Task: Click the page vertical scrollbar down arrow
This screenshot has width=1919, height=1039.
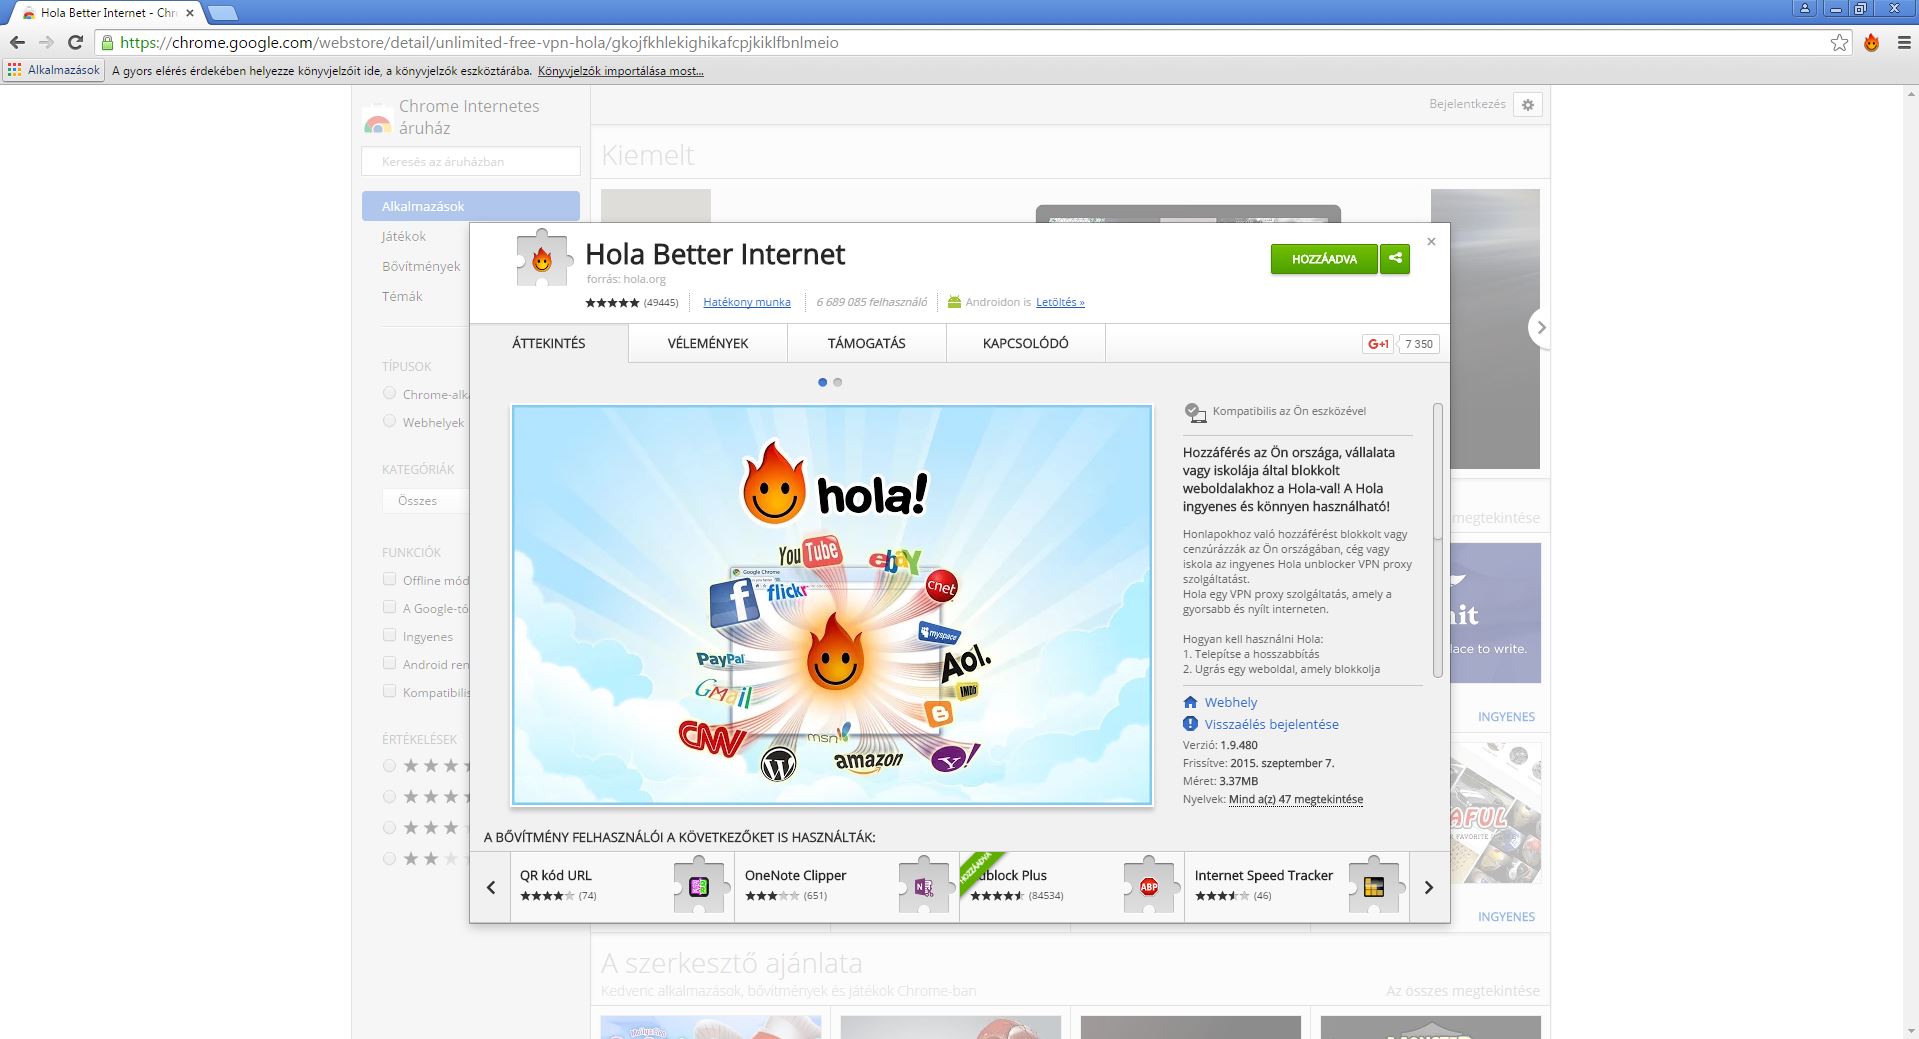Action: 1910,1030
